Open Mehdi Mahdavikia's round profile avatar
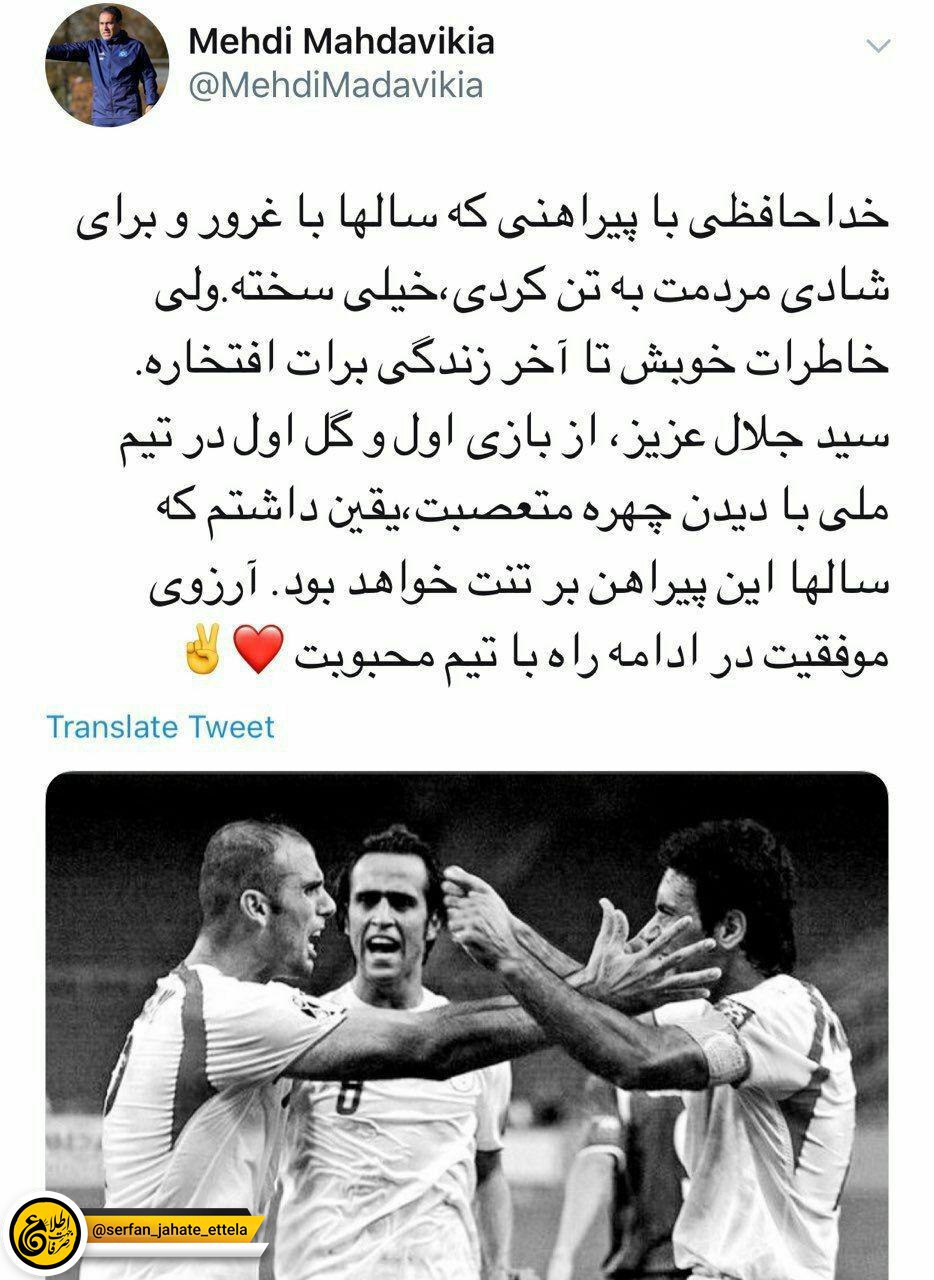Screen dimensions: 934x1280 107,66
